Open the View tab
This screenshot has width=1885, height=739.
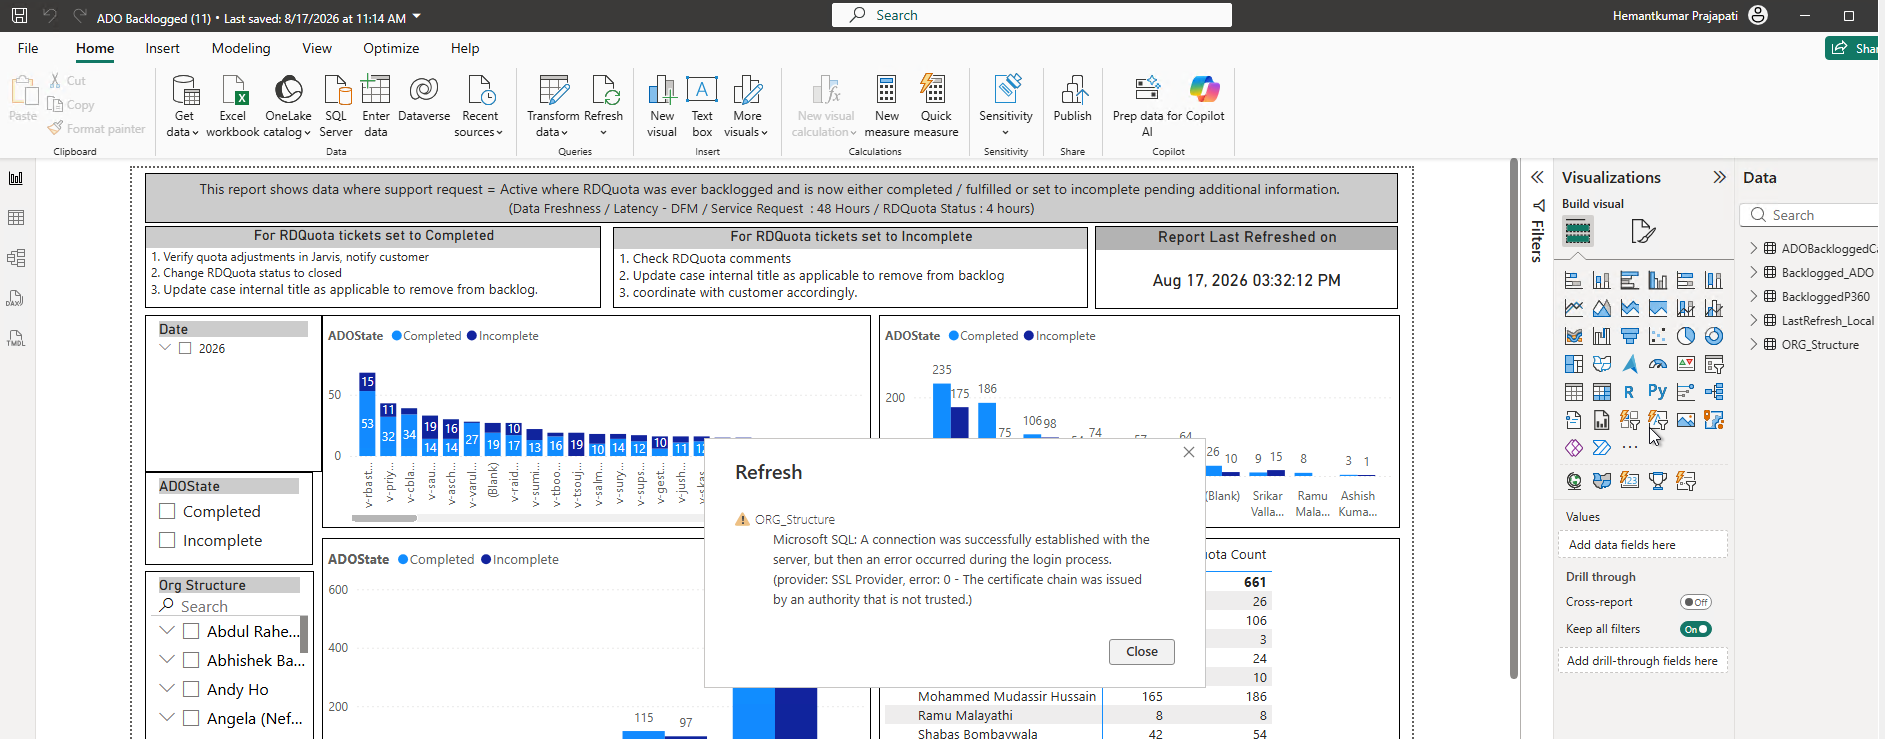317,48
